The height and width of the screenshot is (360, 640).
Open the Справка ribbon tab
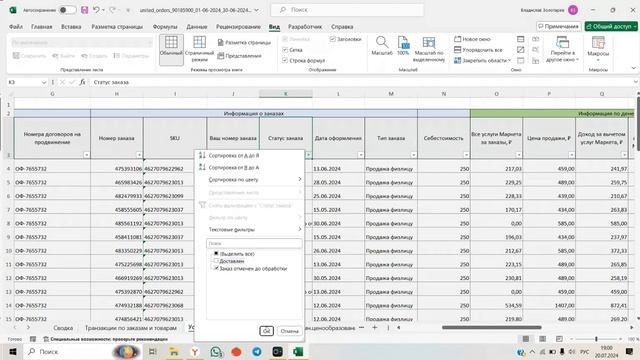coord(342,27)
